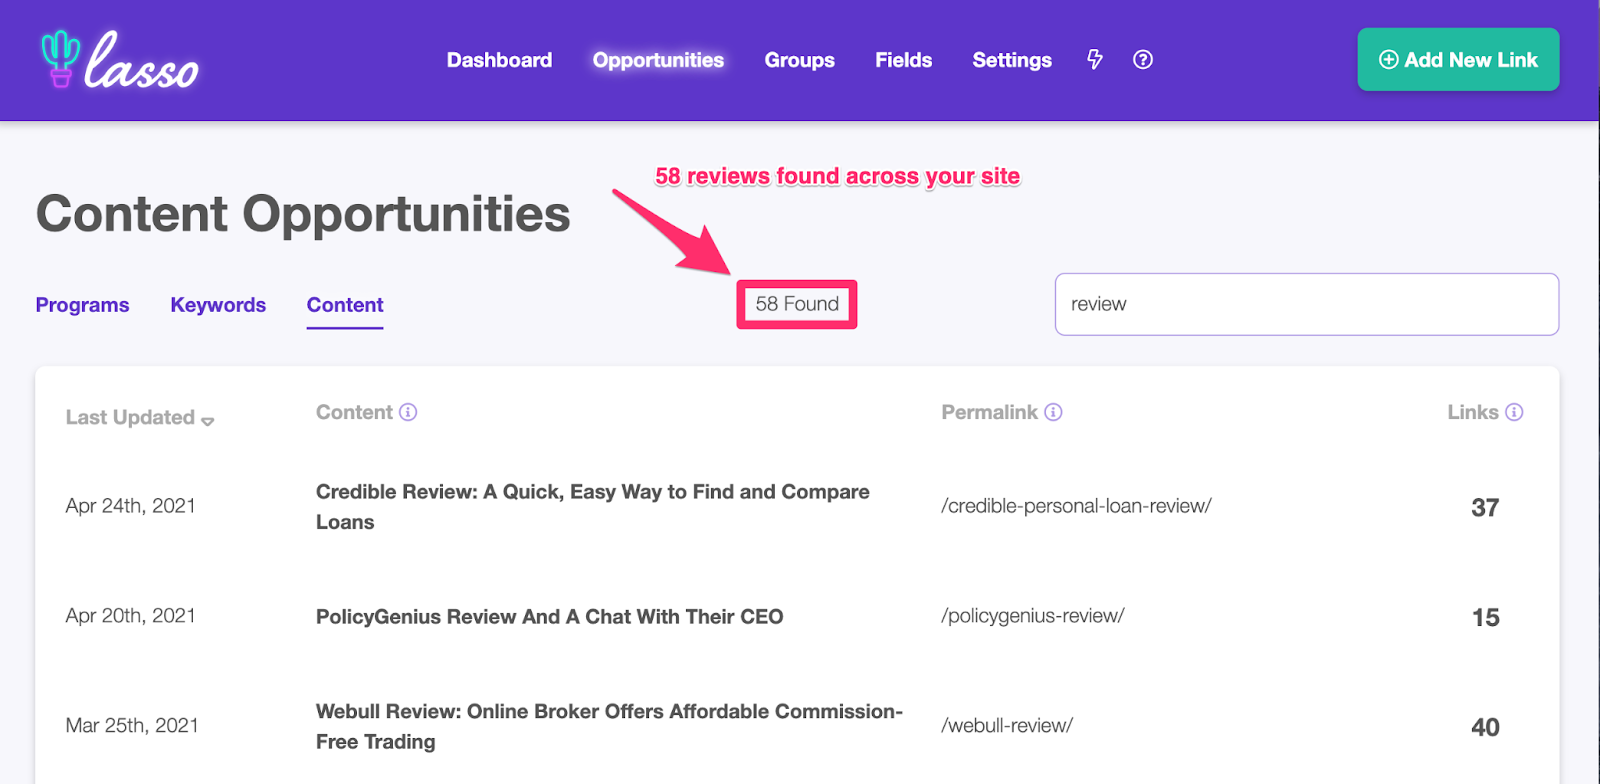
Task: Click the Content column header
Action: click(354, 412)
